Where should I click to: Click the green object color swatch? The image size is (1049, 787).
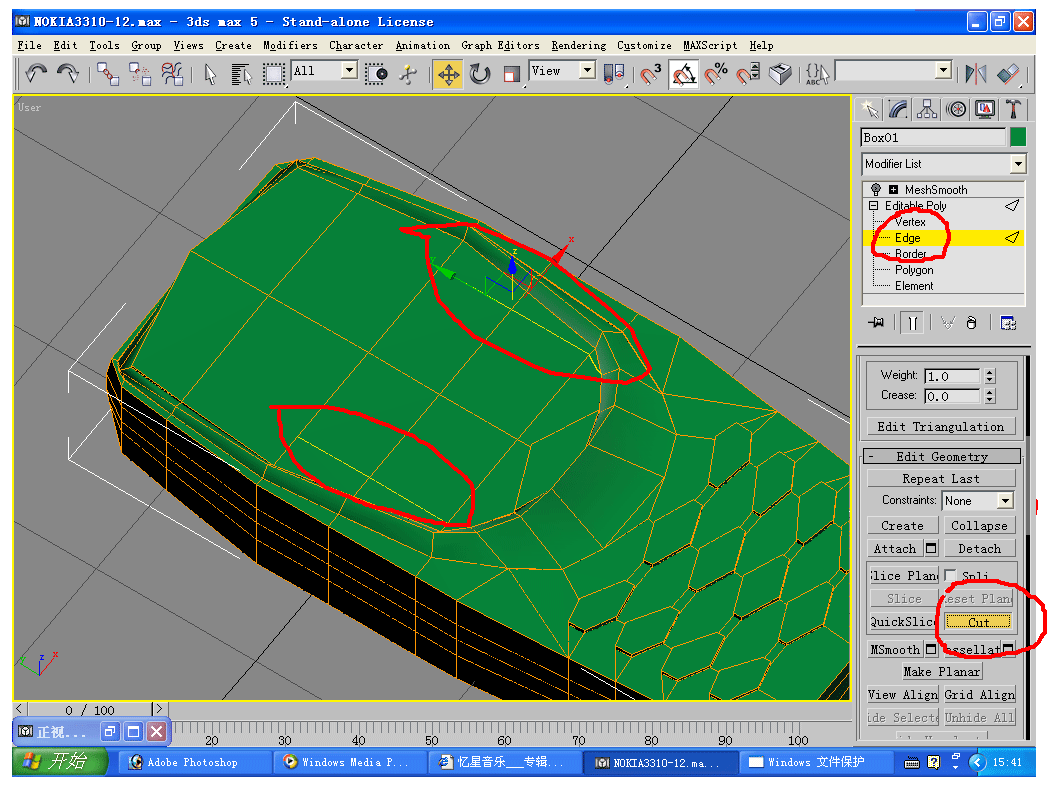pyautogui.click(x=1018, y=137)
